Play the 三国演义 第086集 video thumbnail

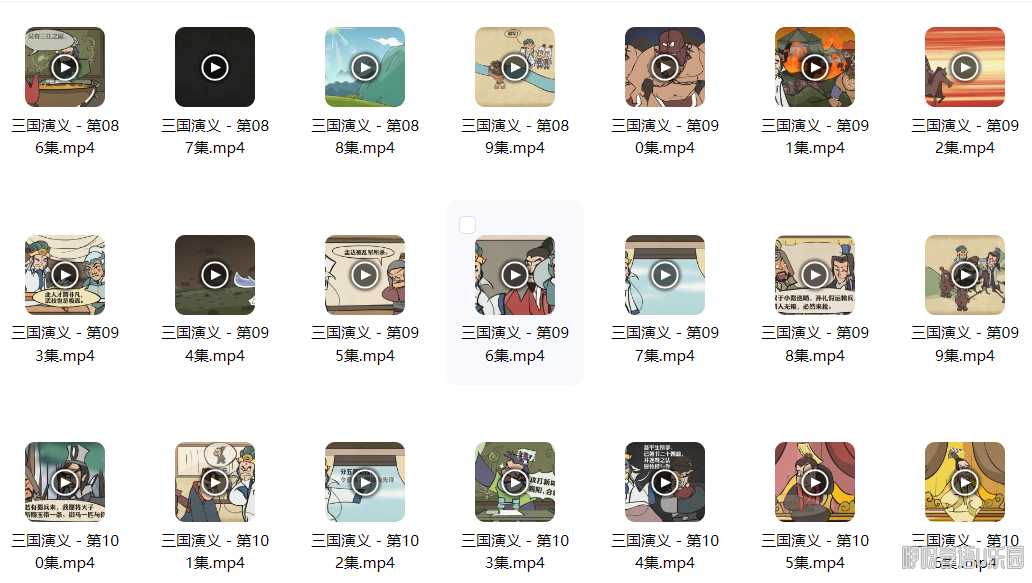coord(64,67)
